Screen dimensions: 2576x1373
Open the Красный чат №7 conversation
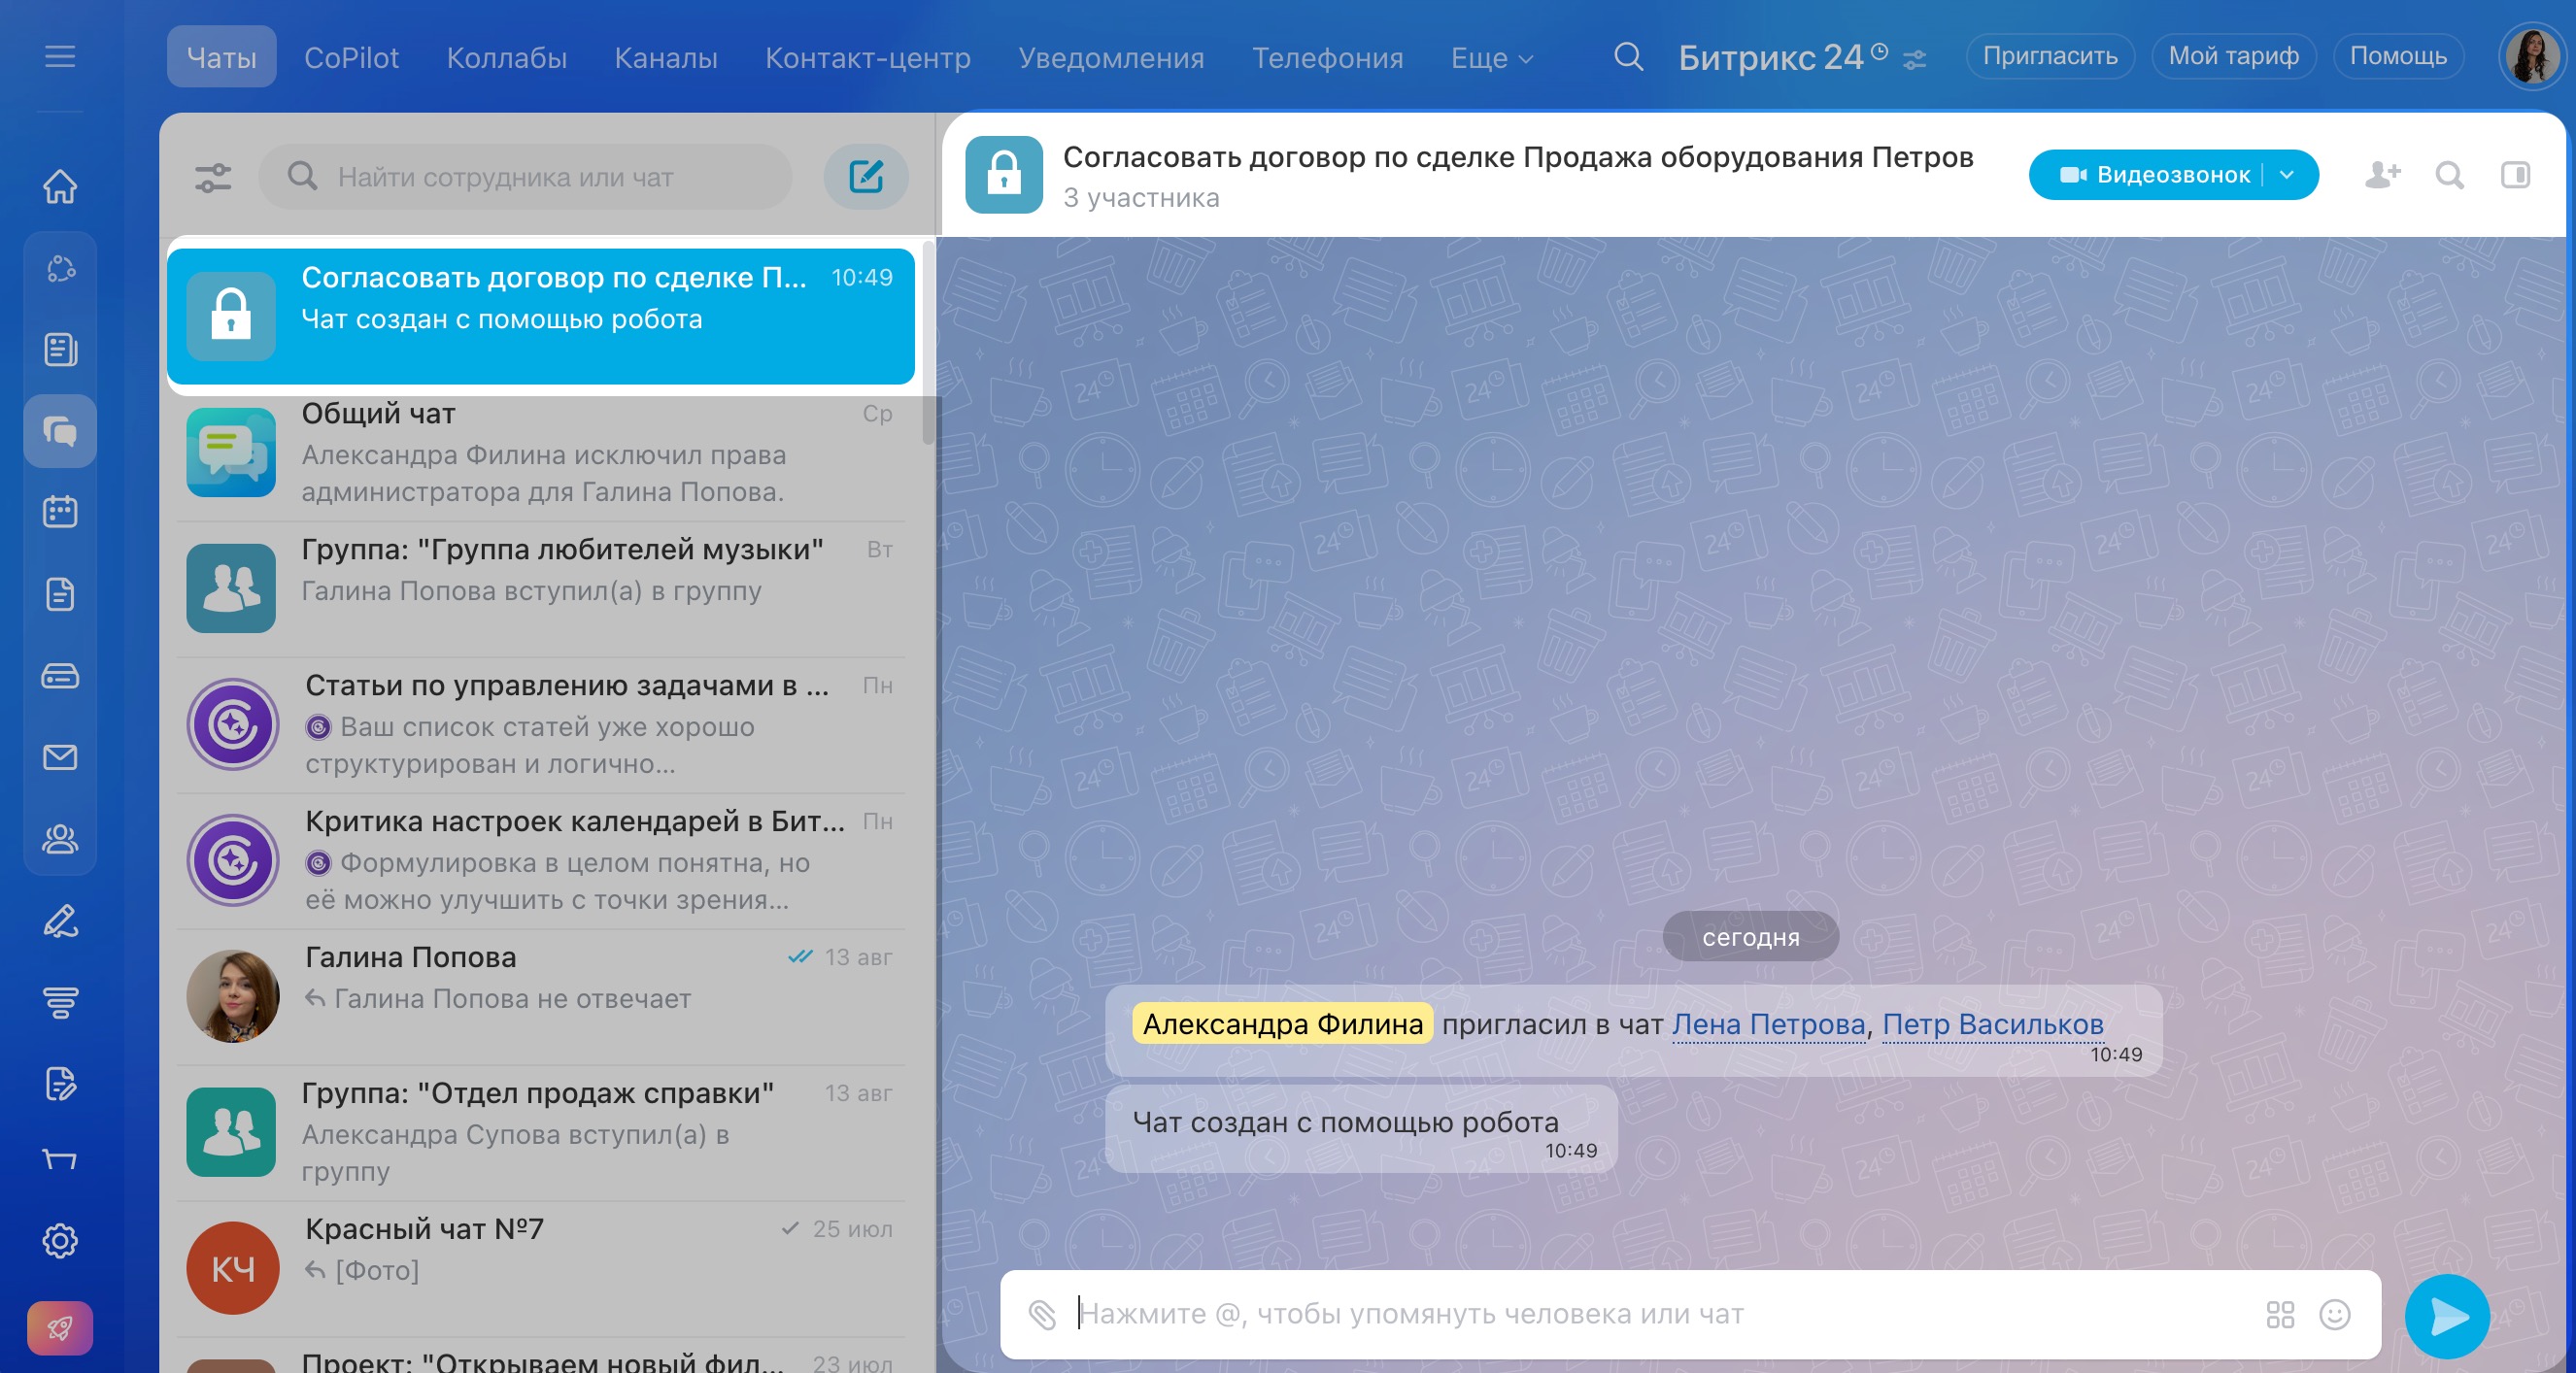click(541, 1268)
